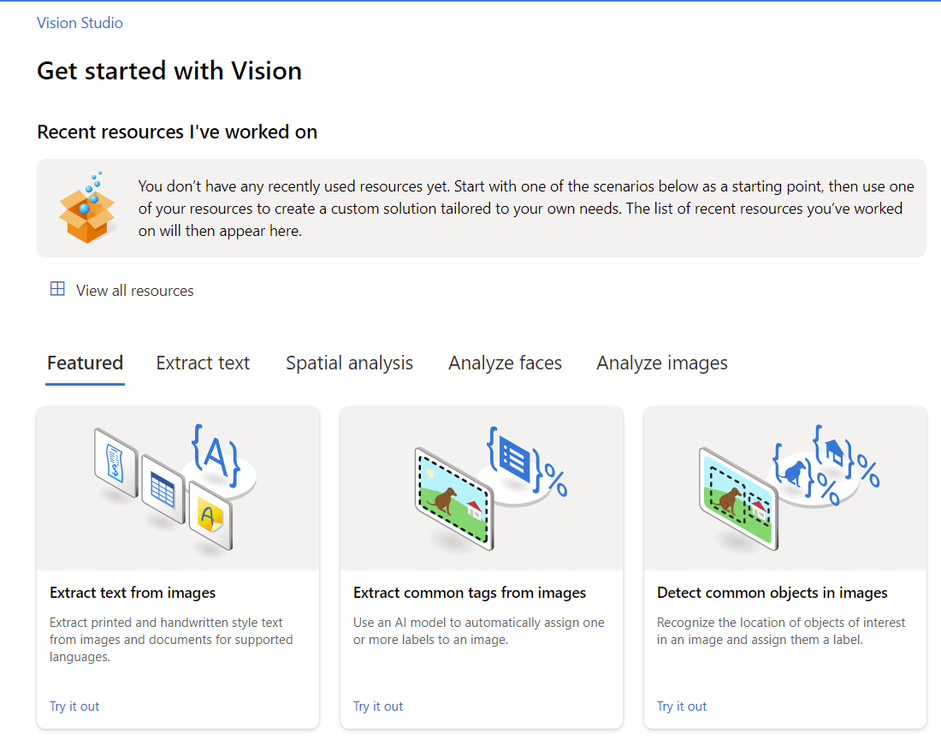Try it out for Extract common tags

coord(378,706)
